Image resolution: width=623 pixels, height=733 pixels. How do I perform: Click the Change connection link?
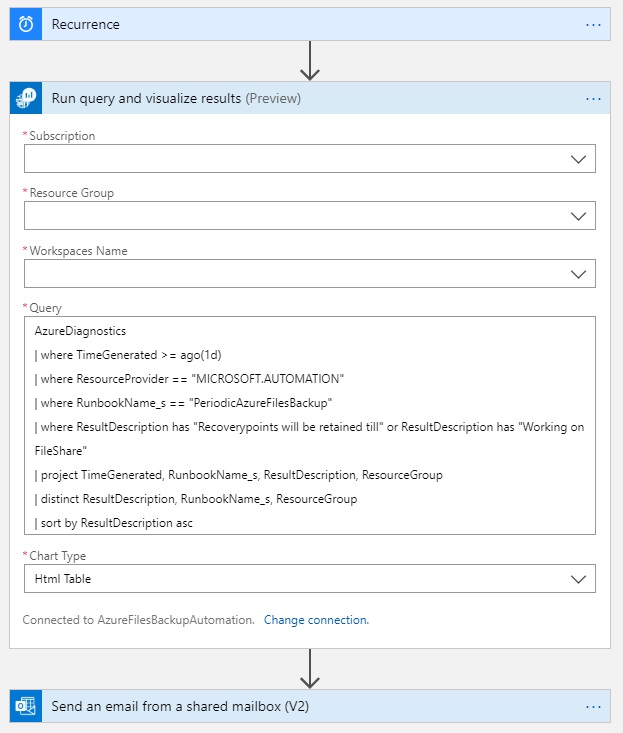[x=316, y=620]
